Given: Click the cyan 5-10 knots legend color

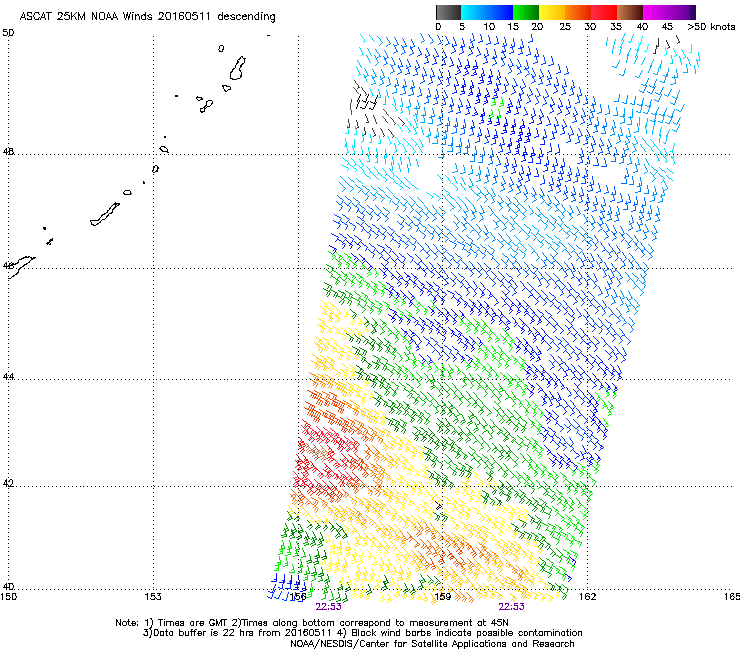Looking at the screenshot, I should click(x=474, y=12).
